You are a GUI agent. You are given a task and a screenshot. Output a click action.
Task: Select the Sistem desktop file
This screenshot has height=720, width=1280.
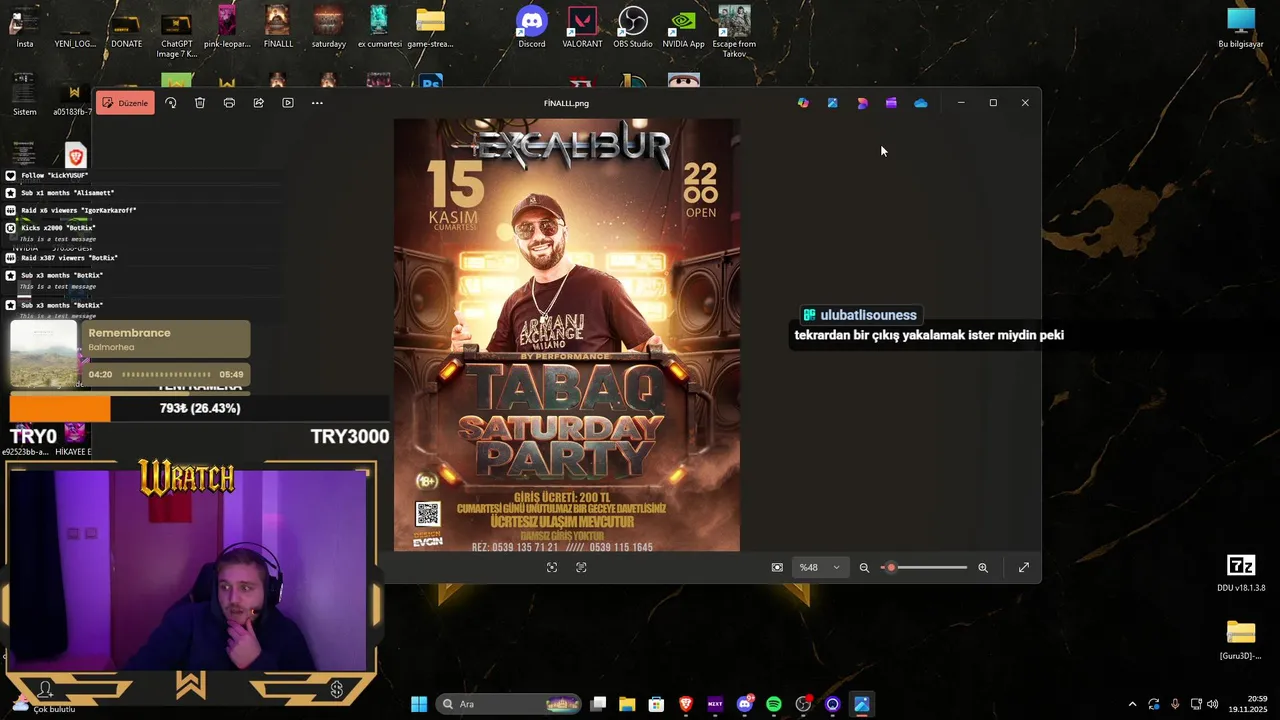(25, 95)
